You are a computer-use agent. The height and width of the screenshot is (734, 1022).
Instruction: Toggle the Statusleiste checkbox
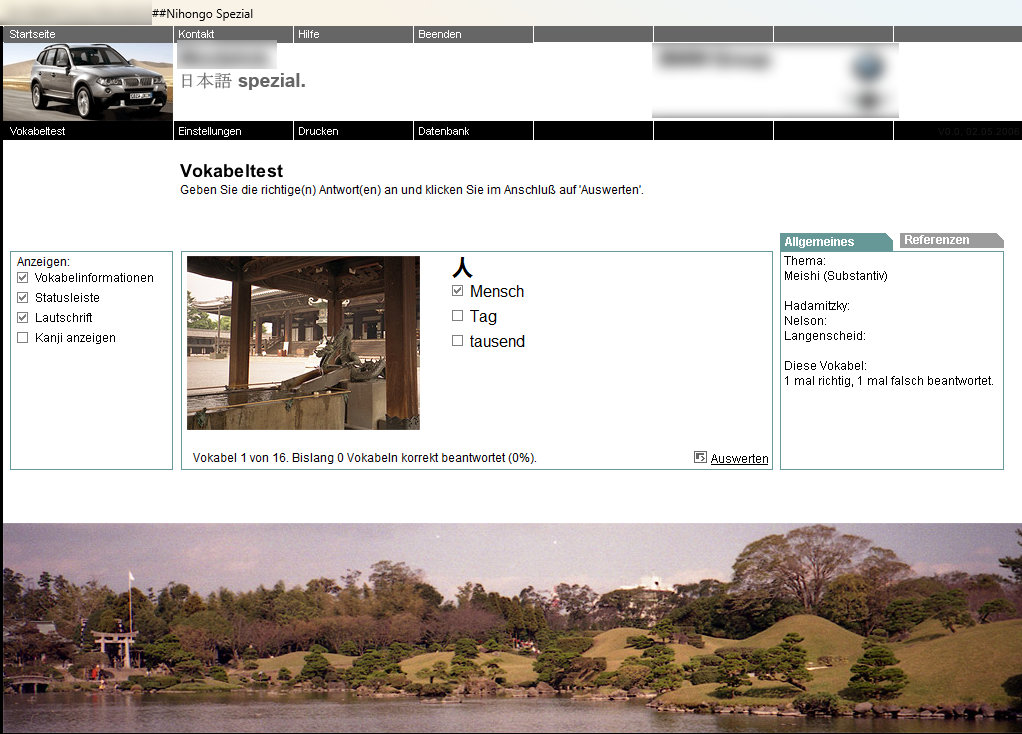[23, 298]
